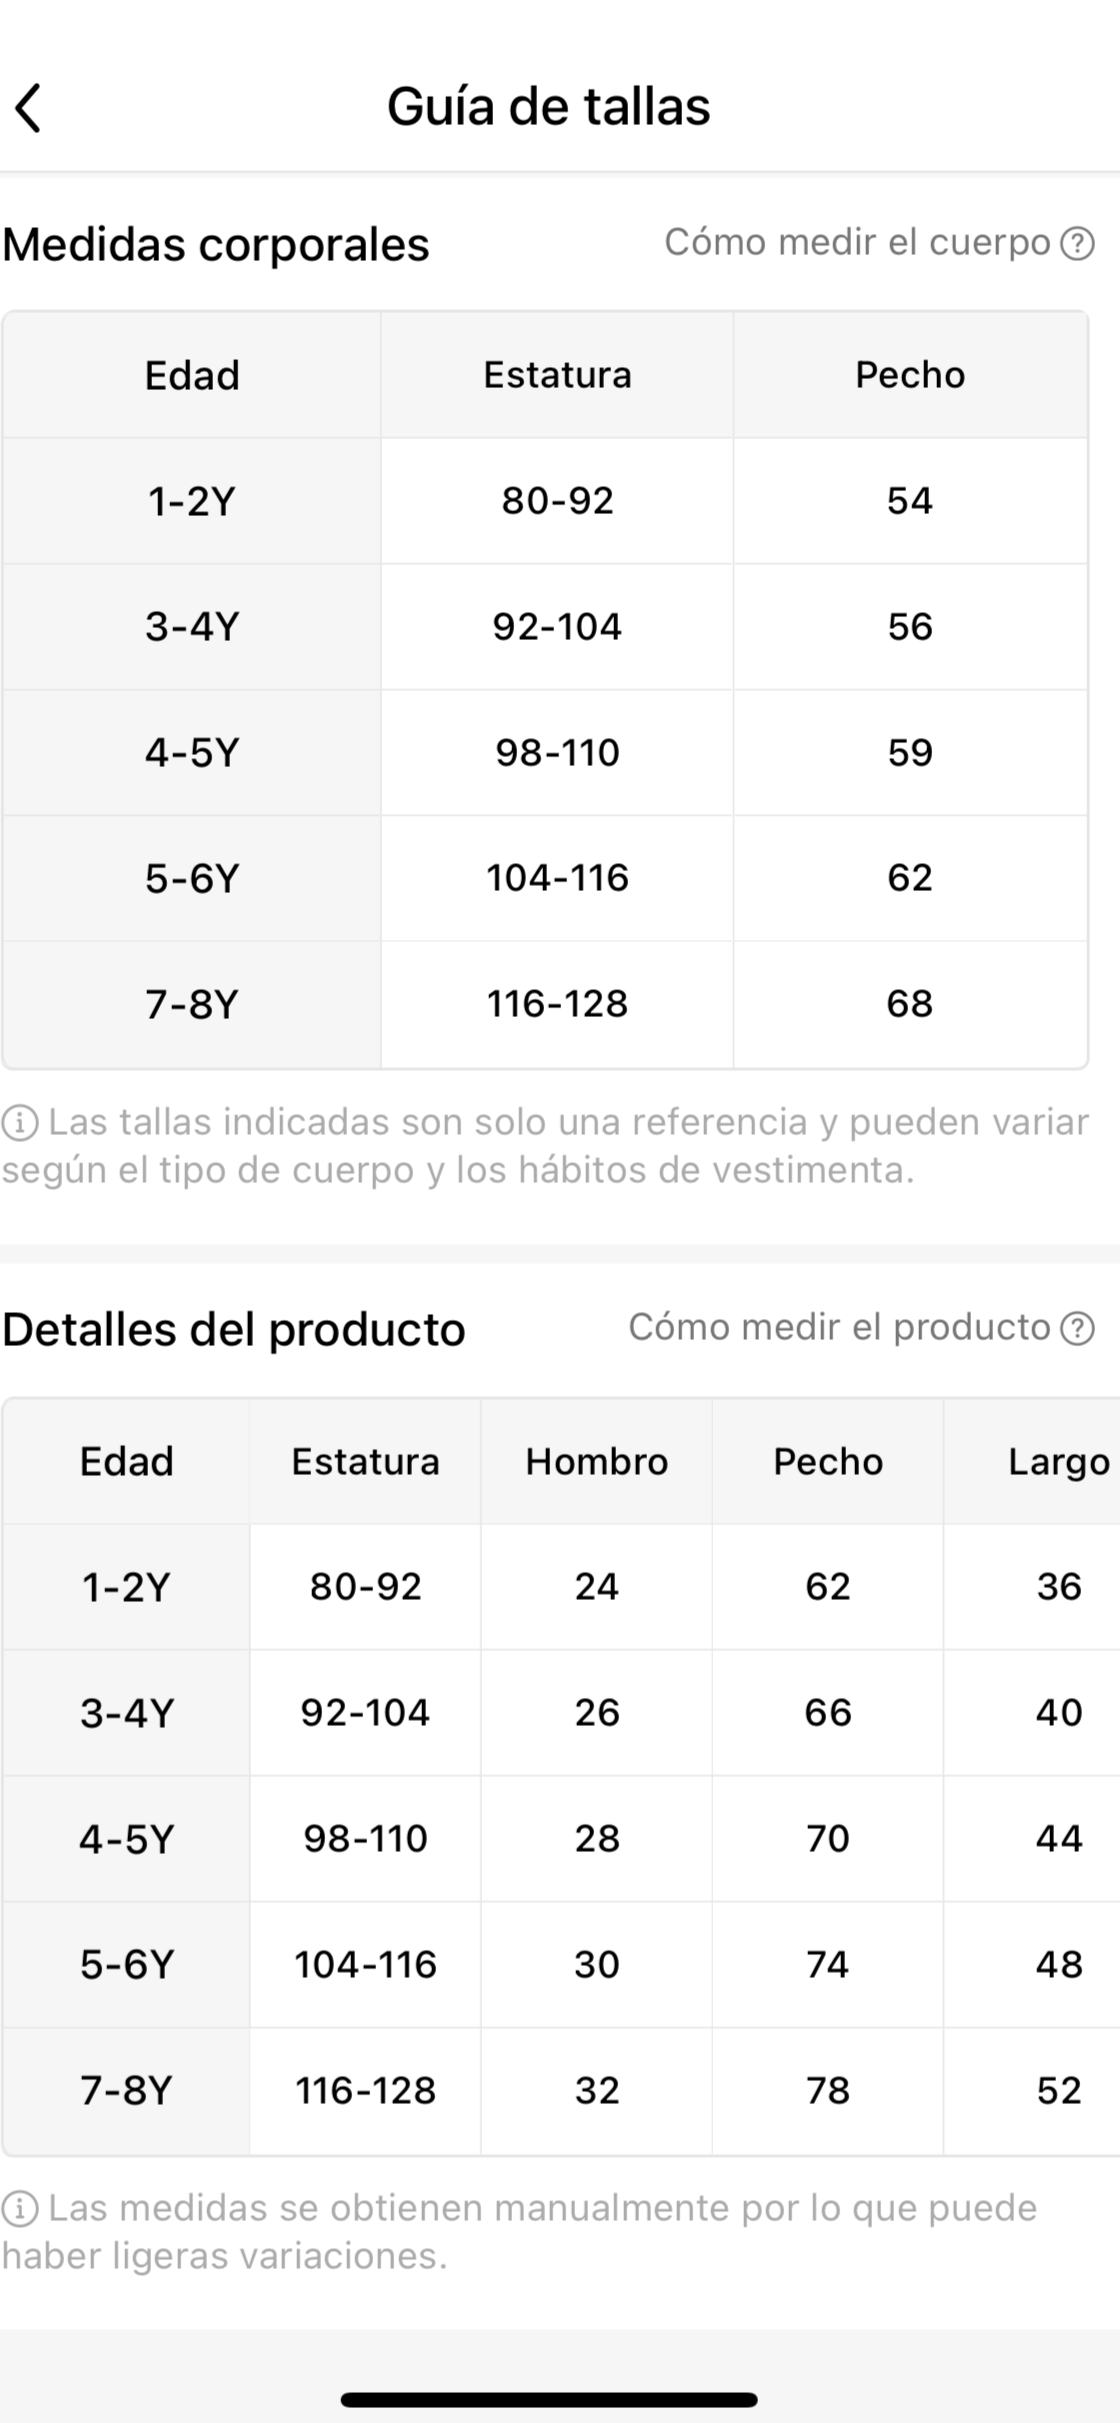Select the 3-4Y row in Detalles del producto
Screen dimensions: 1120x2423
click(x=127, y=1713)
